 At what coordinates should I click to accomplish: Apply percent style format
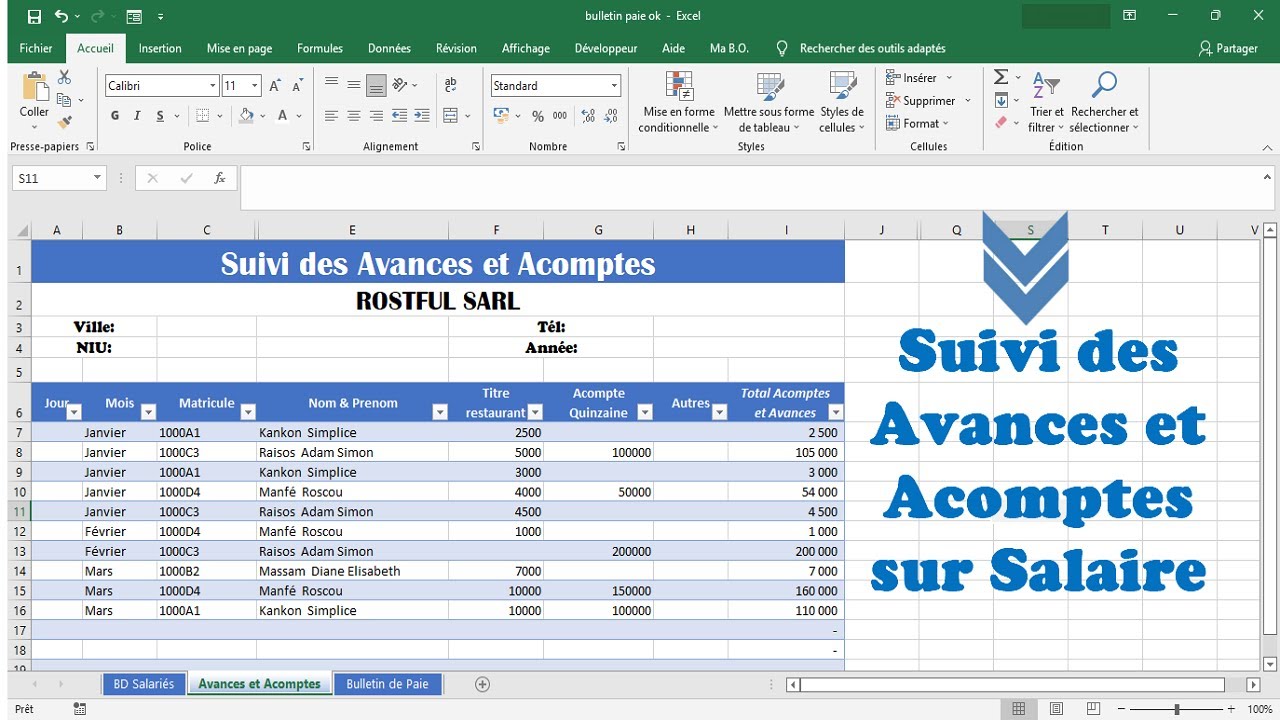[538, 116]
